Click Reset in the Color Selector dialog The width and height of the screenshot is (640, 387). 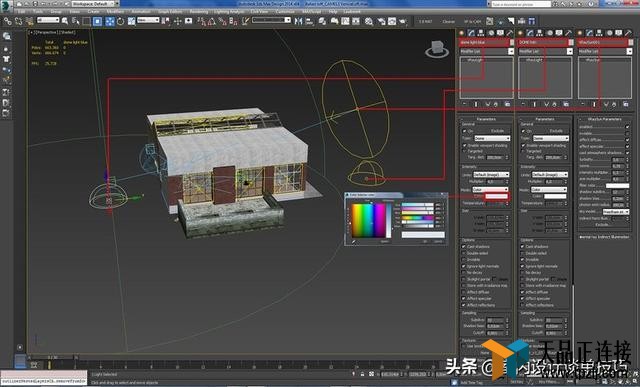point(384,242)
